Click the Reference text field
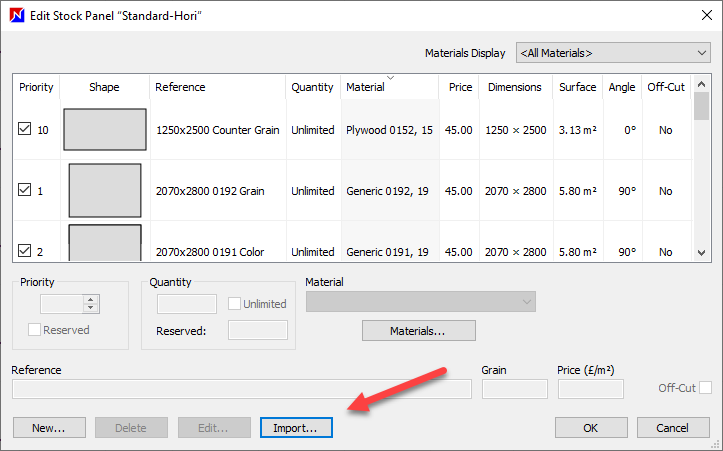Image resolution: width=723 pixels, height=451 pixels. point(242,389)
